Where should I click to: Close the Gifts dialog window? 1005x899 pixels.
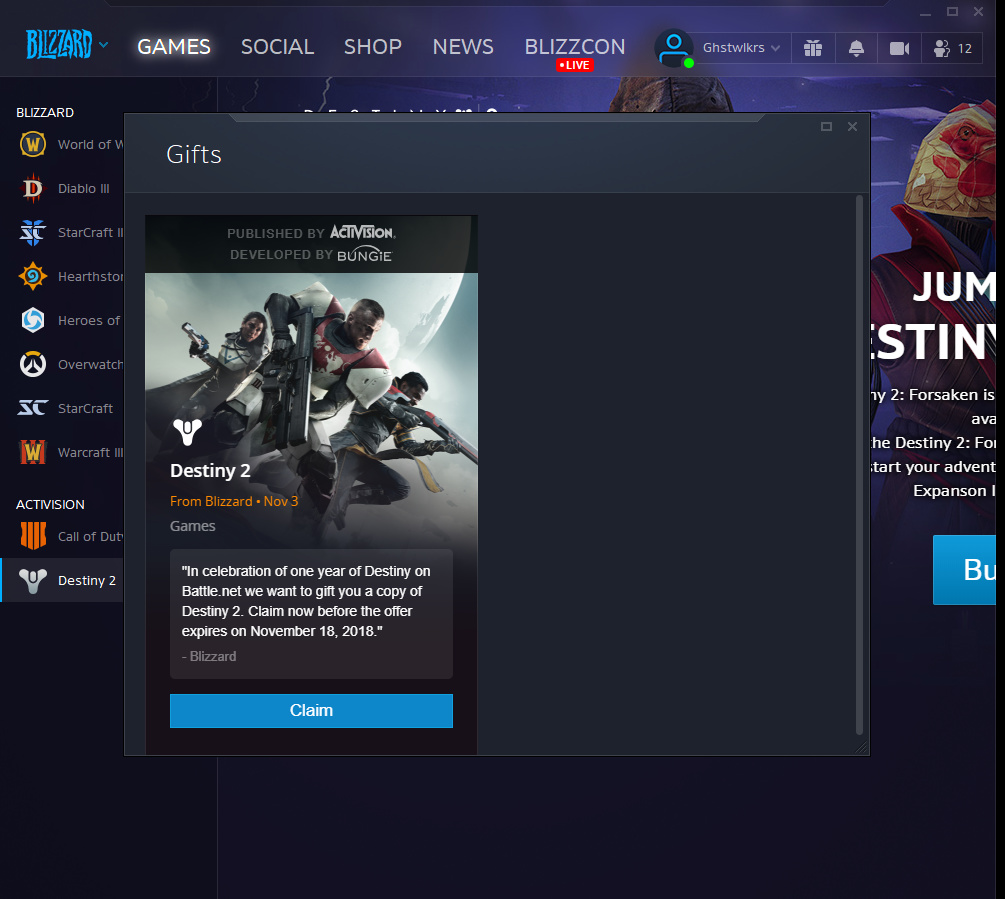pyautogui.click(x=852, y=126)
